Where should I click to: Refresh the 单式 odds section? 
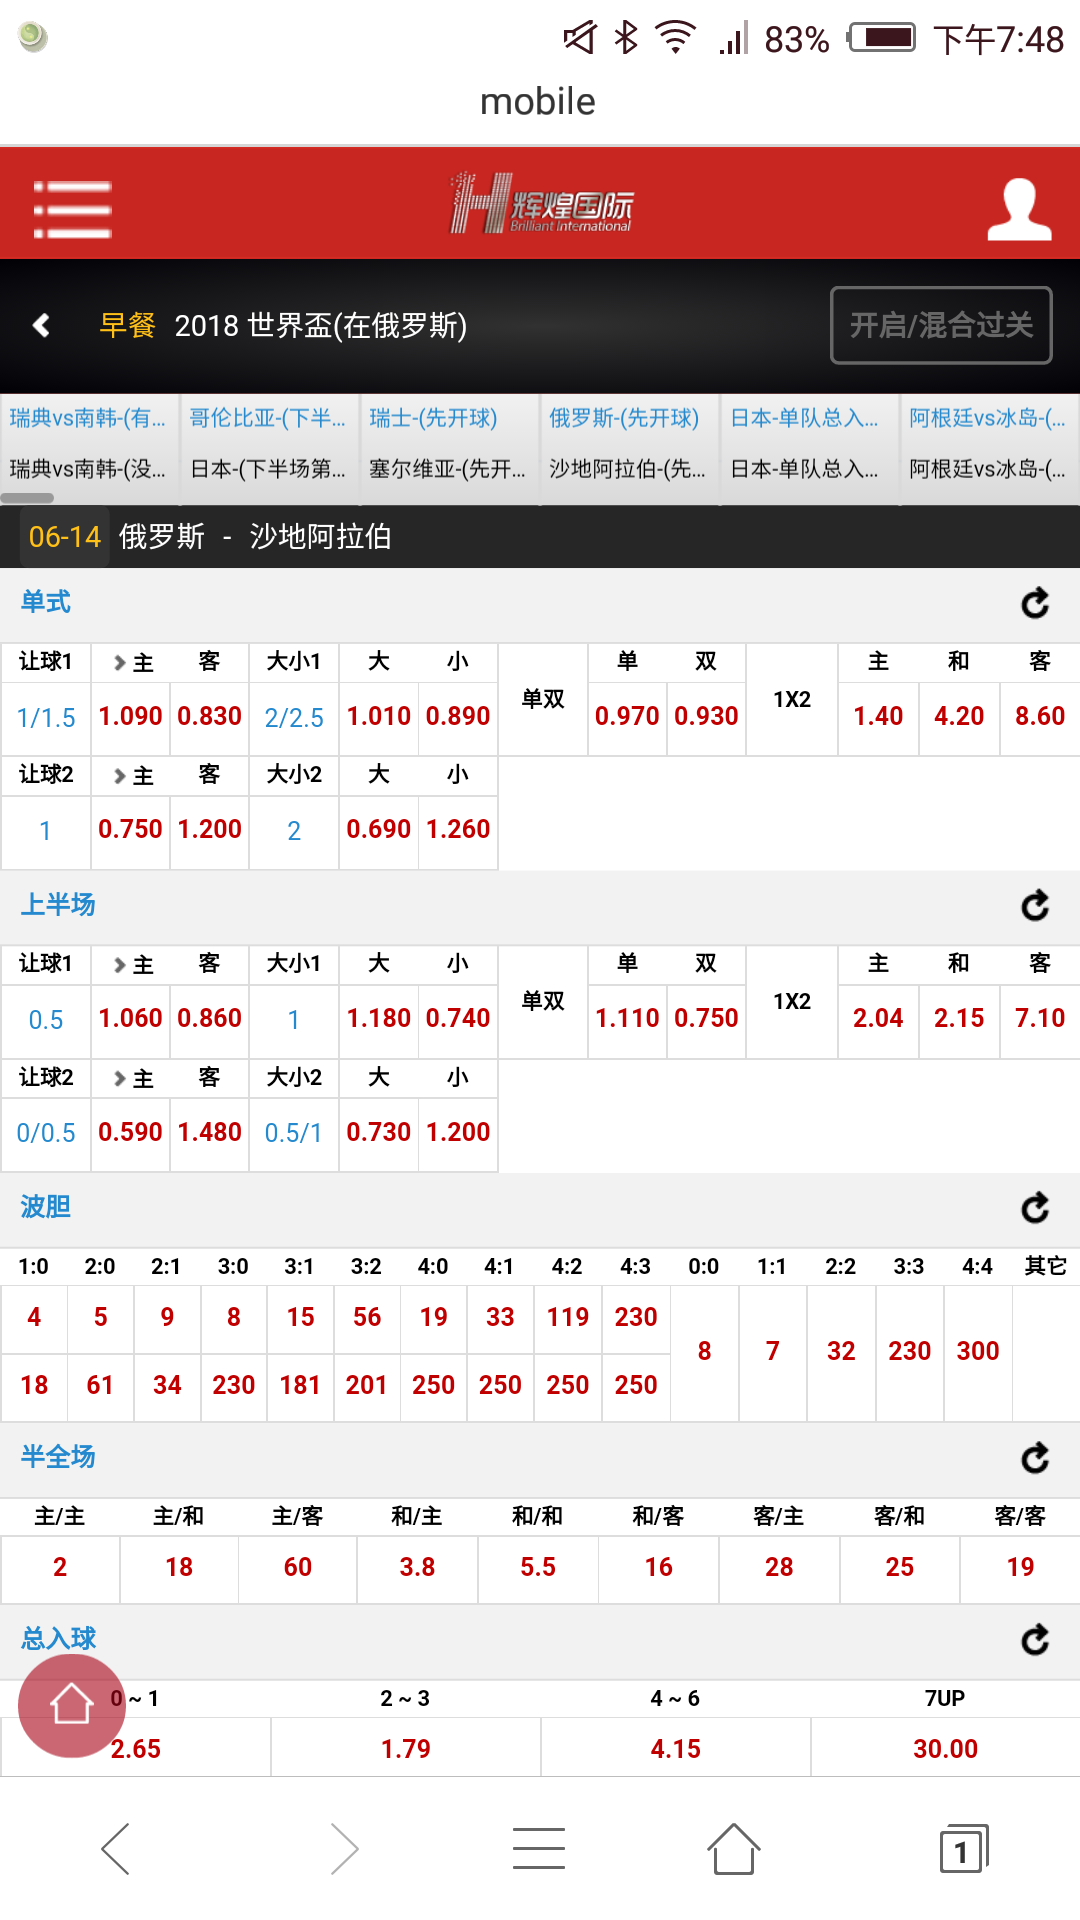(x=1035, y=603)
